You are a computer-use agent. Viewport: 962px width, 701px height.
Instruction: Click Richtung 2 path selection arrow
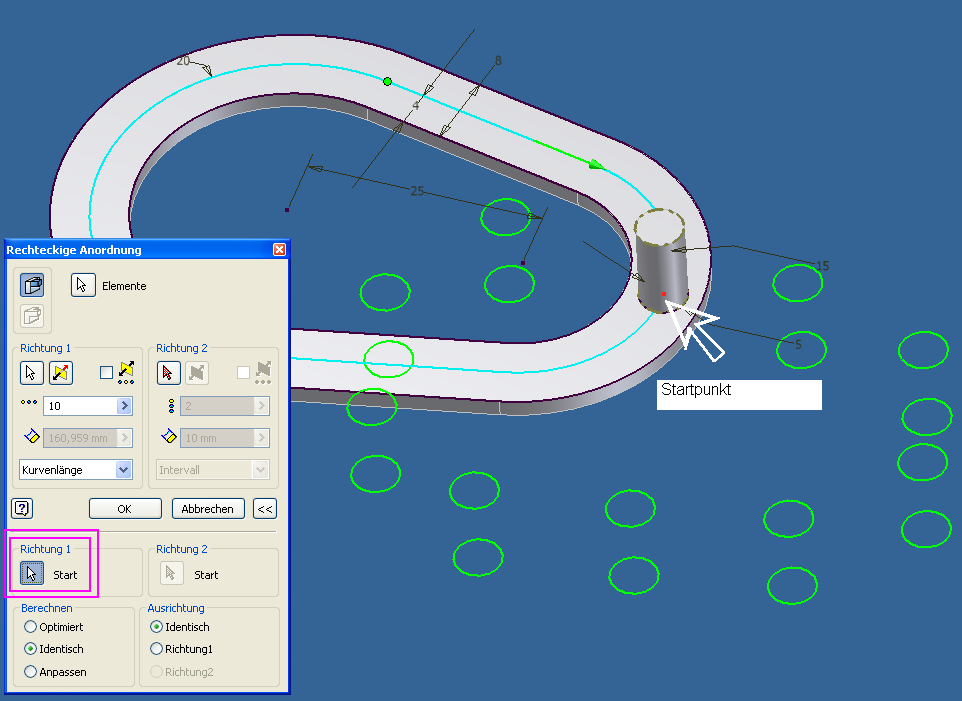coord(169,373)
